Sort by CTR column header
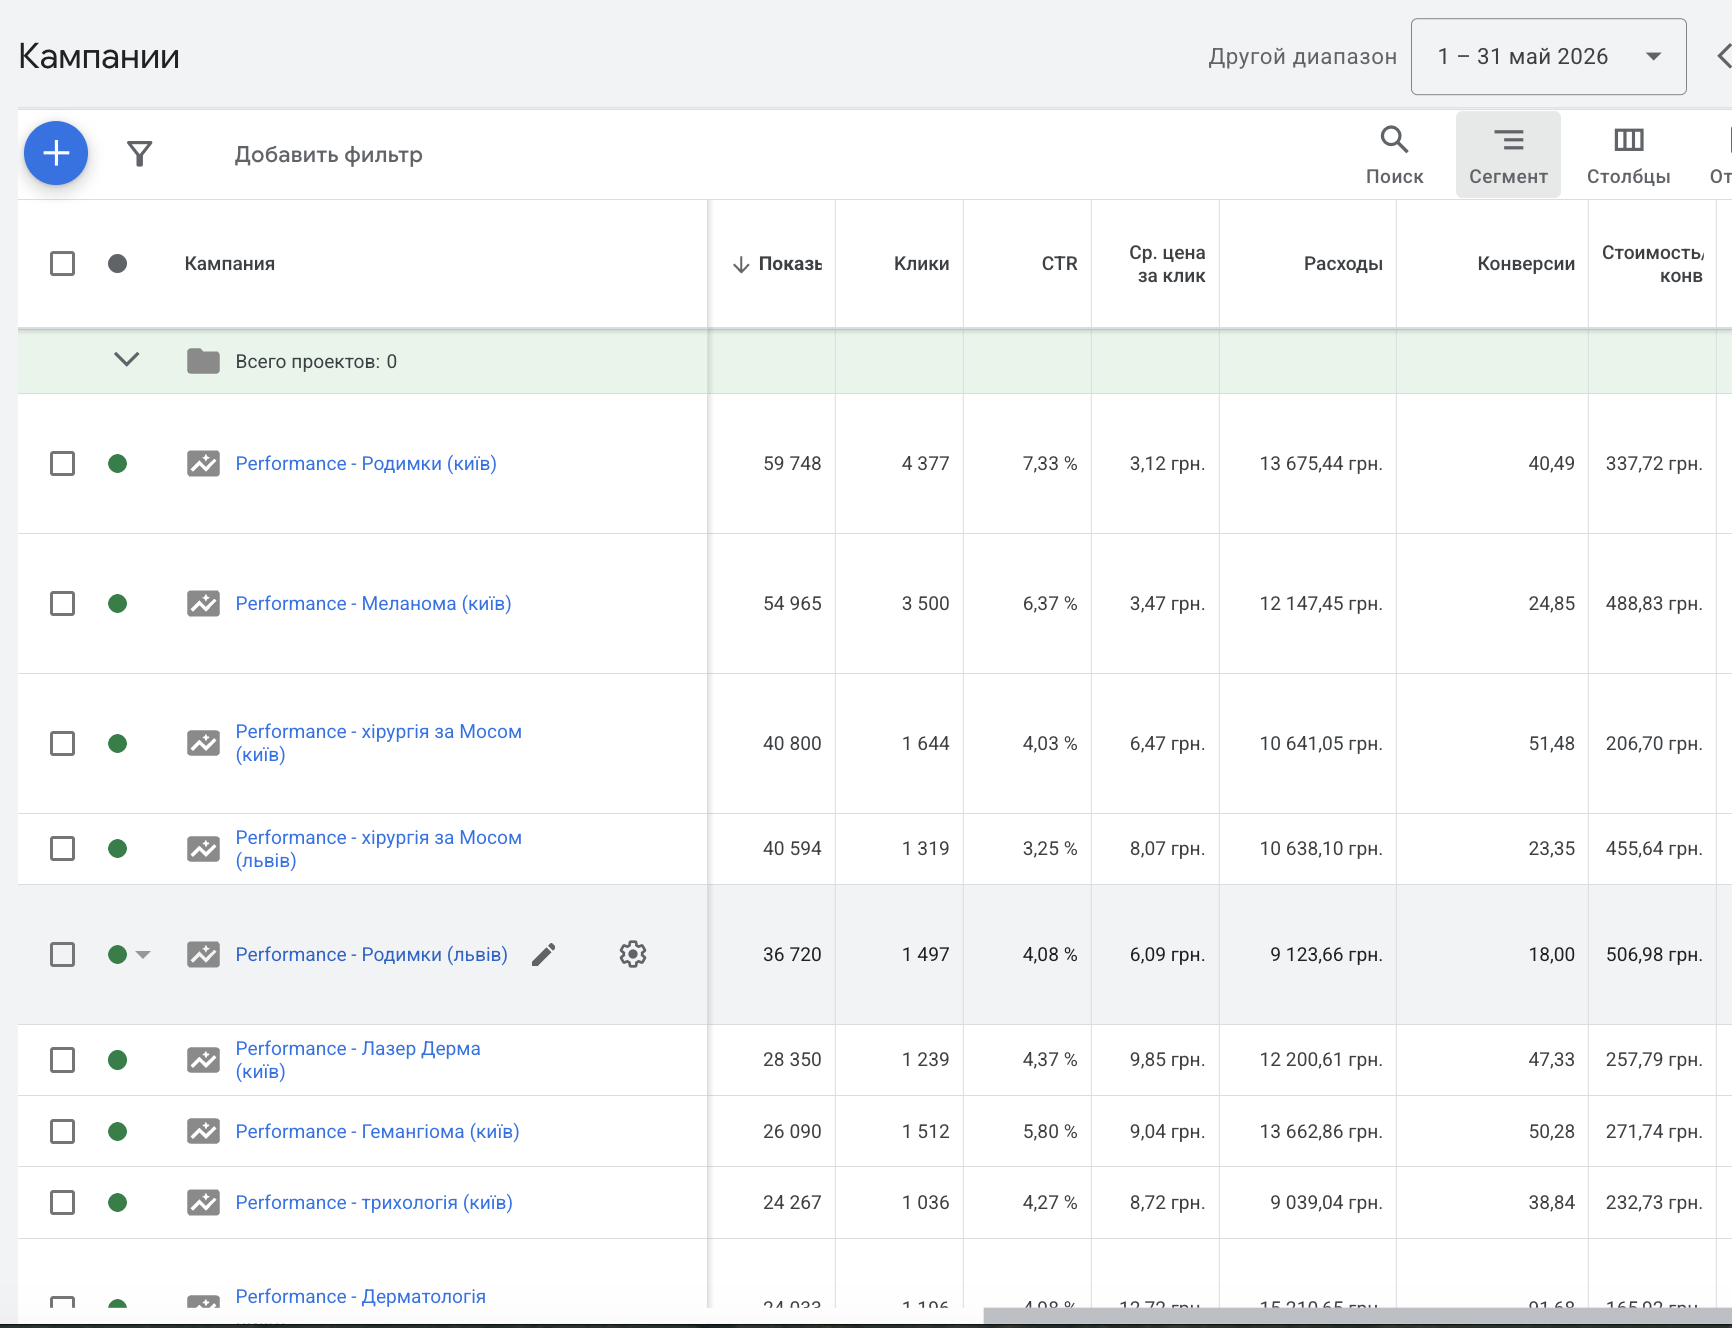 (x=1059, y=264)
